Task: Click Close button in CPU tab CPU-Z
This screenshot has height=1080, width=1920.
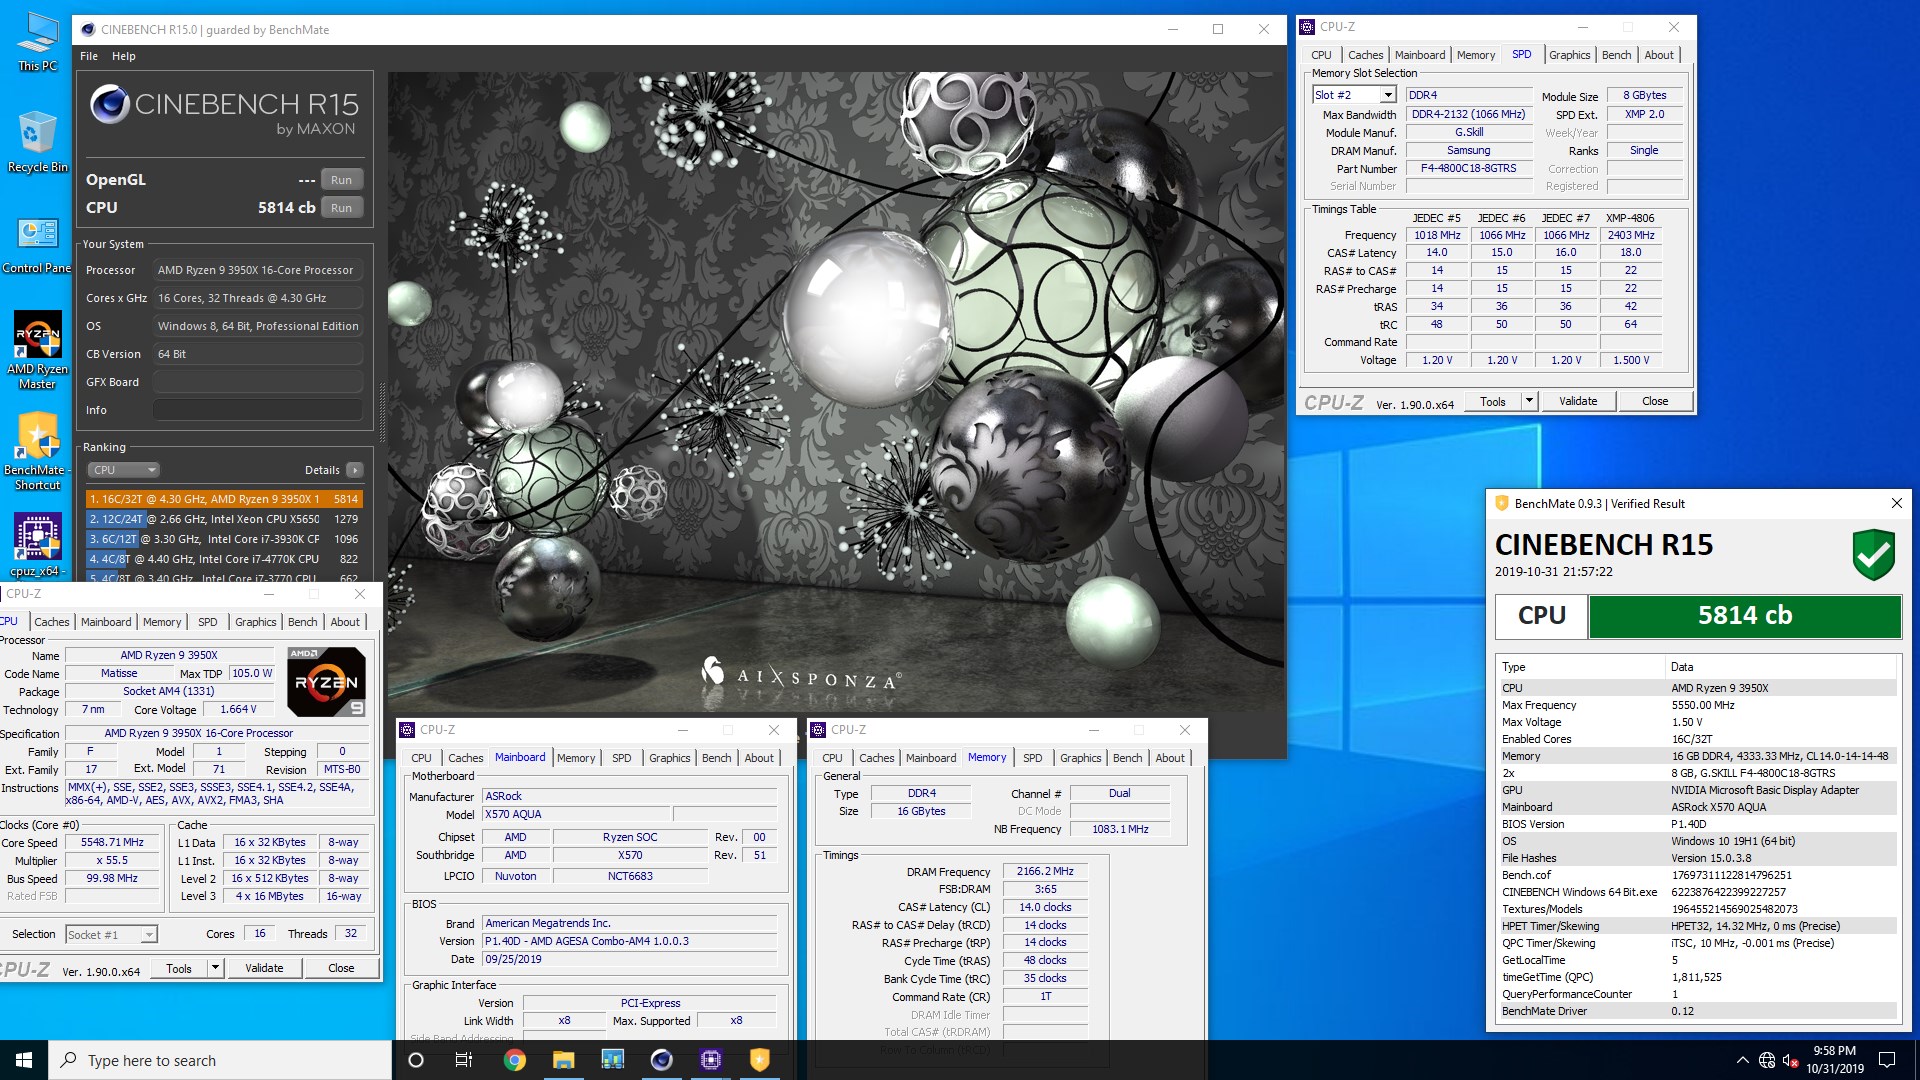Action: point(341,968)
